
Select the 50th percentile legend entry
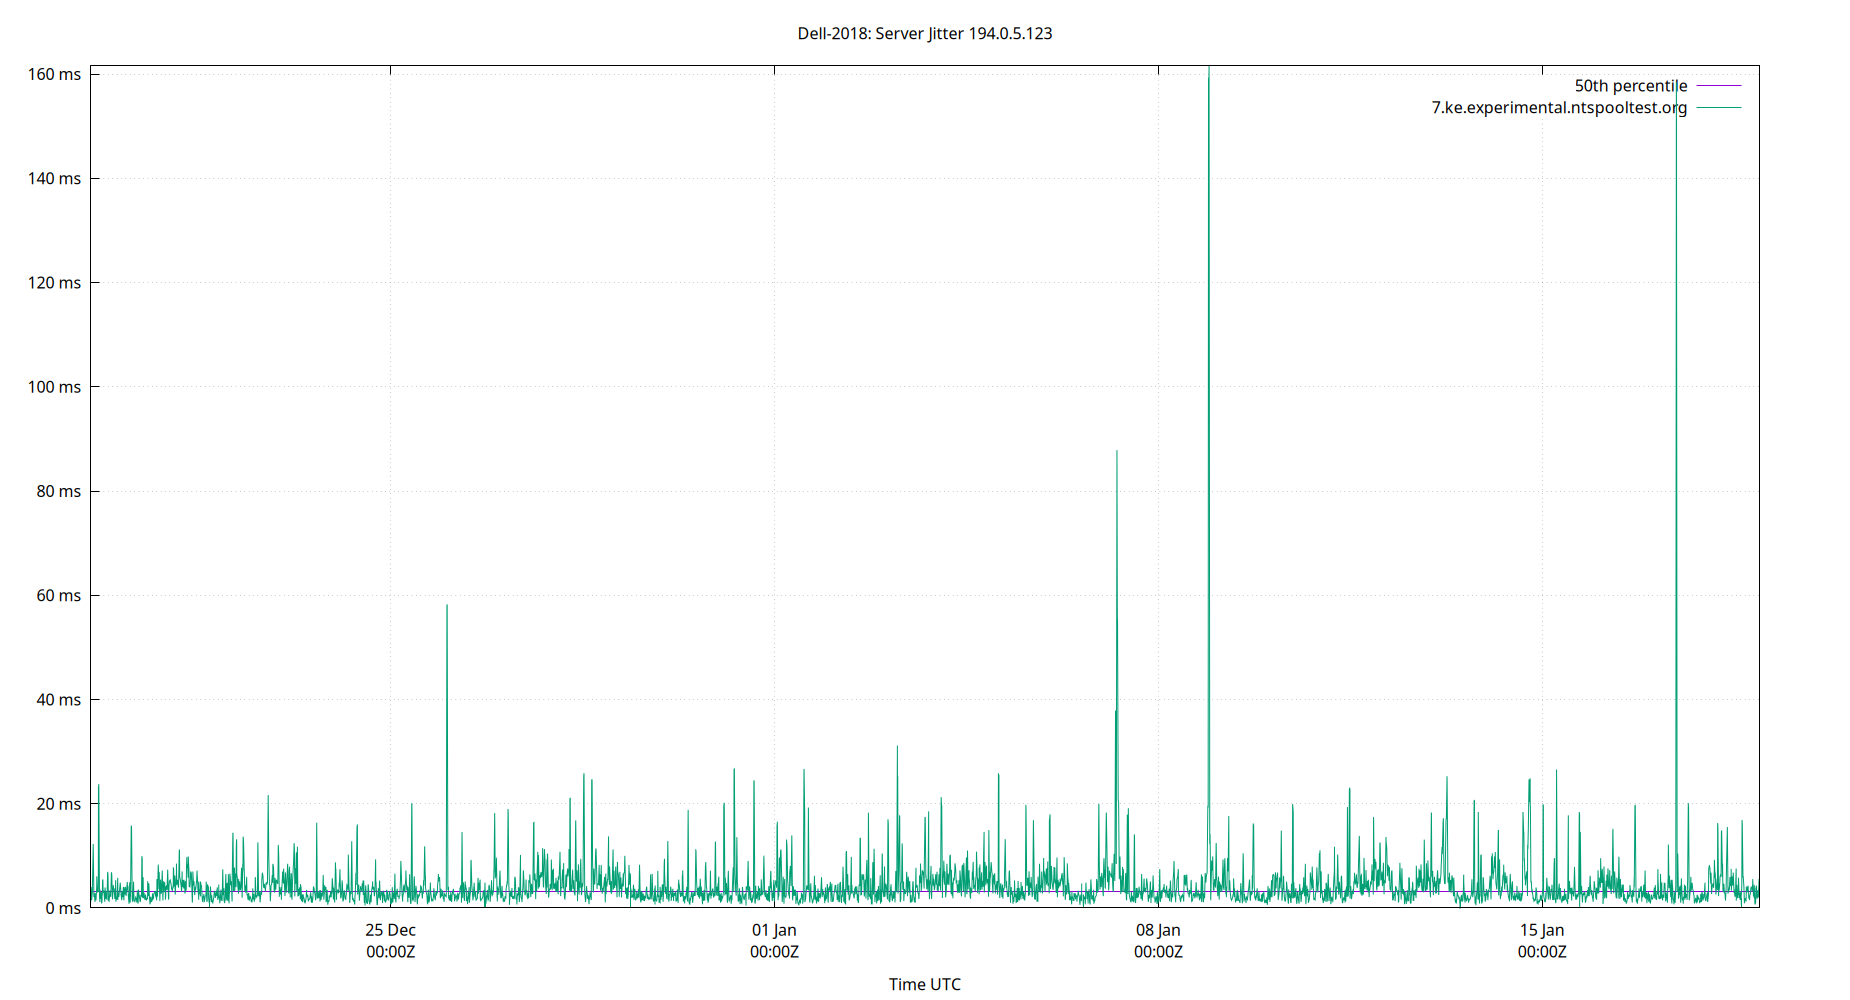click(x=1630, y=86)
